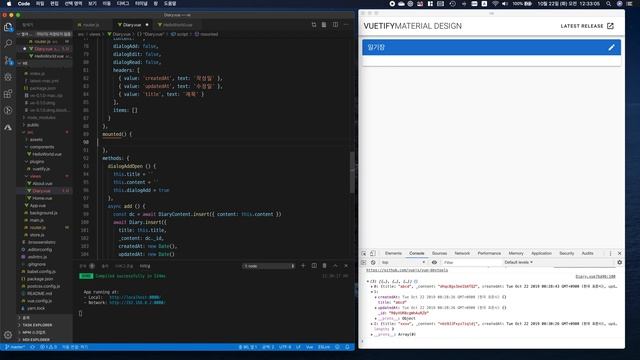Viewport: 640px width, 360px height.
Task: Open the vue-devtools GitHub link in console
Action: pos(407,270)
